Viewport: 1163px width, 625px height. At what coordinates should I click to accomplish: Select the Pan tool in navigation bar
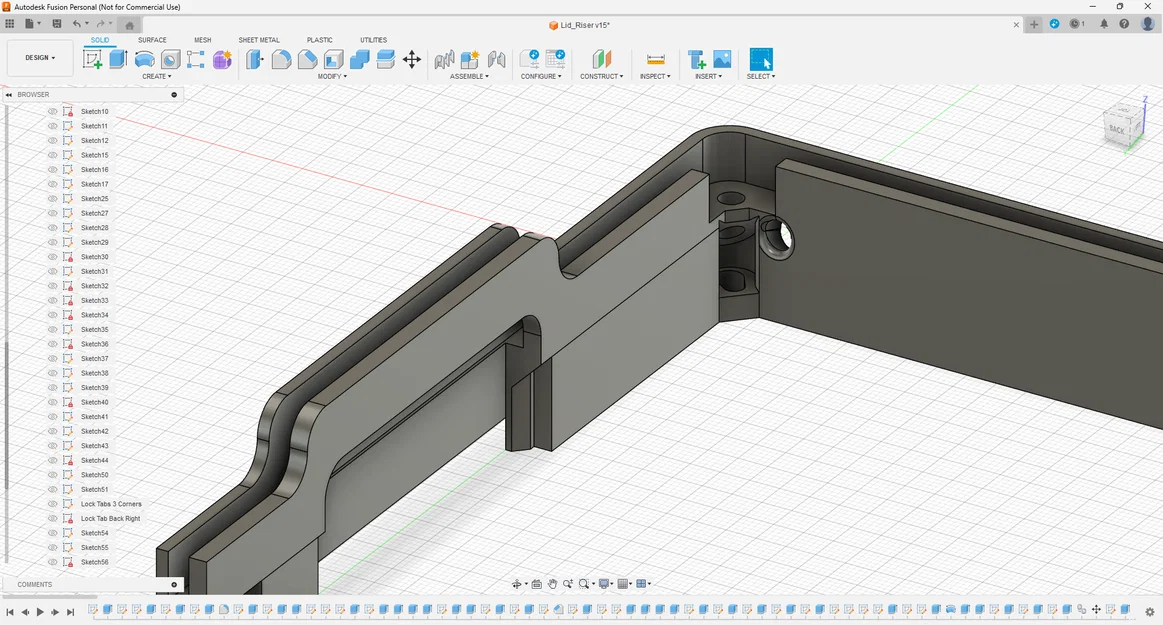552,583
